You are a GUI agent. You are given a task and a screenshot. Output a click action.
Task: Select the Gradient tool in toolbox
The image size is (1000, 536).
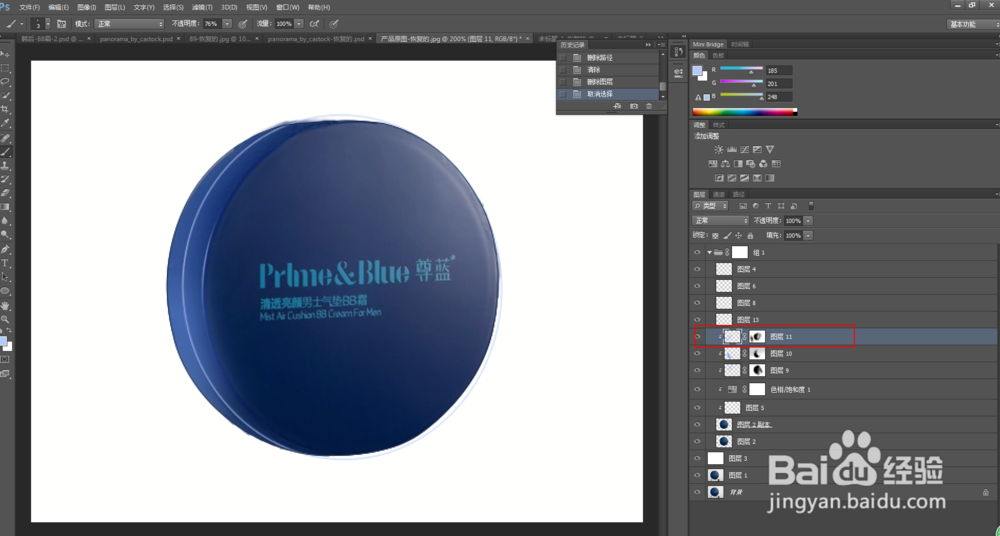pyautogui.click(x=5, y=207)
